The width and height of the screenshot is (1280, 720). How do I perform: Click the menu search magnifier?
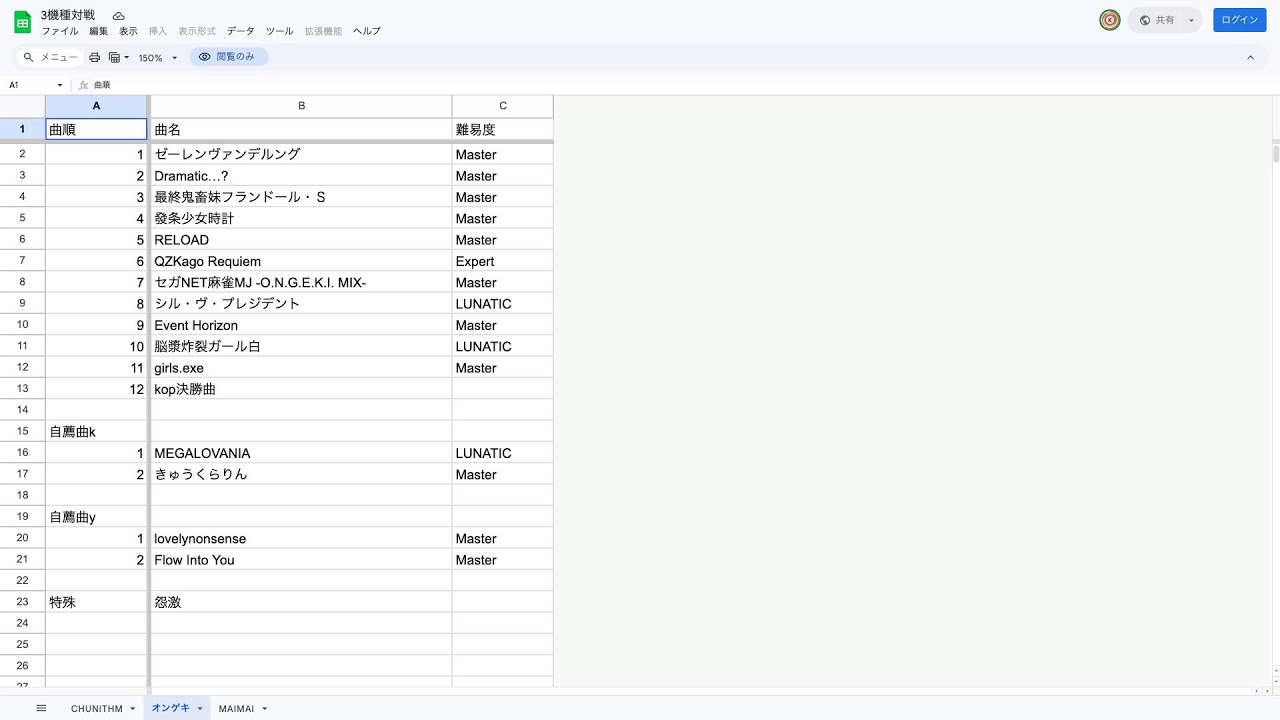point(29,58)
